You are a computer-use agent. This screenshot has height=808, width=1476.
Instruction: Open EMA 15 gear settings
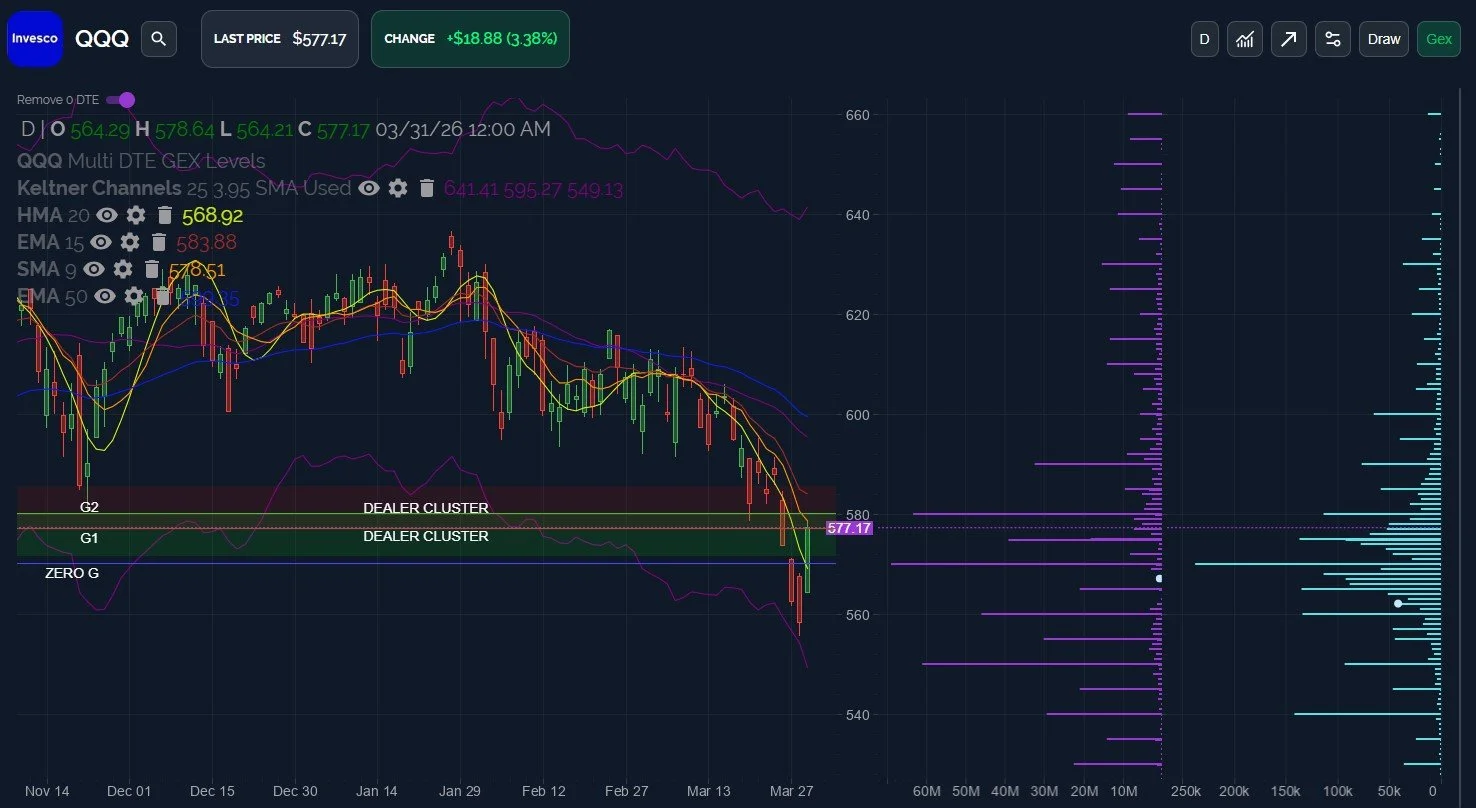click(x=130, y=242)
